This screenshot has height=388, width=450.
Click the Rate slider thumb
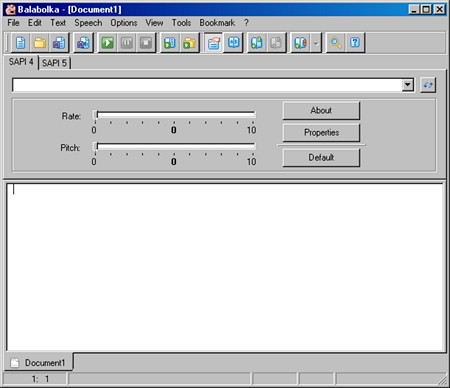96,115
